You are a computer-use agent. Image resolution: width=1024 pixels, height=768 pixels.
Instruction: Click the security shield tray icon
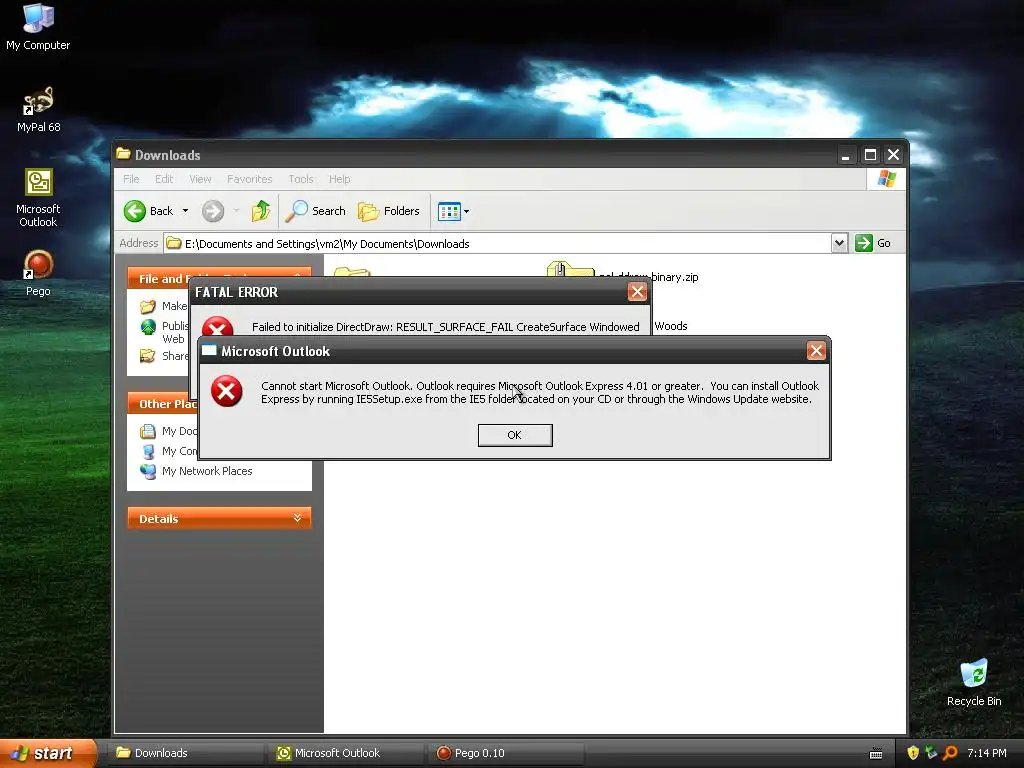[x=913, y=753]
